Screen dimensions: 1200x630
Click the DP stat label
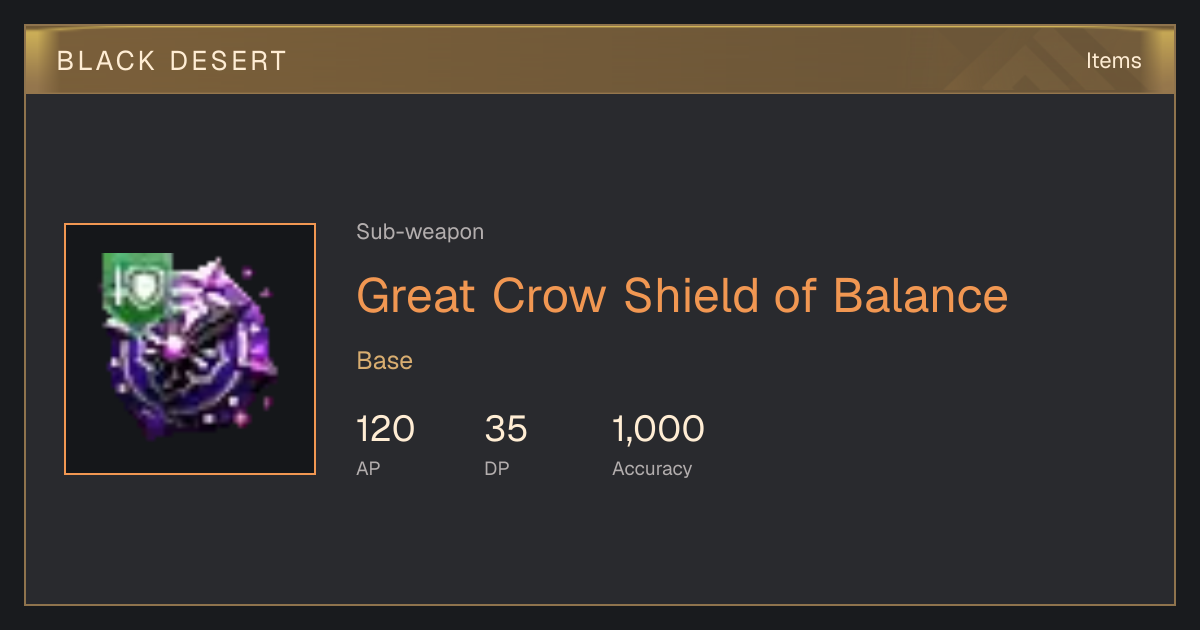(x=497, y=468)
